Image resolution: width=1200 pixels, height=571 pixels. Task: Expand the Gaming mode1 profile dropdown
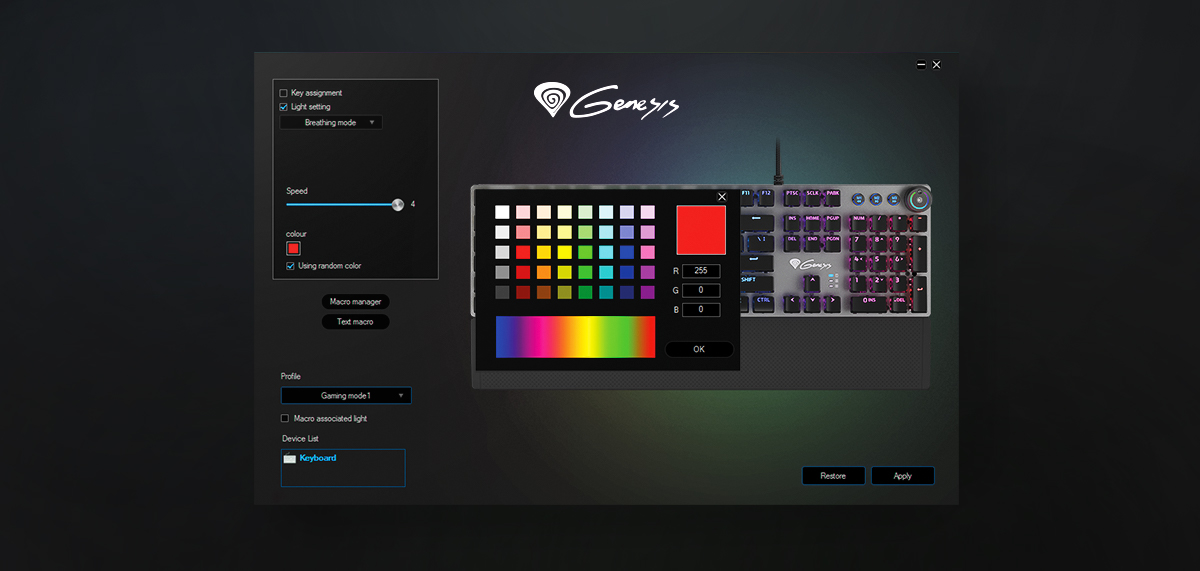tap(346, 396)
